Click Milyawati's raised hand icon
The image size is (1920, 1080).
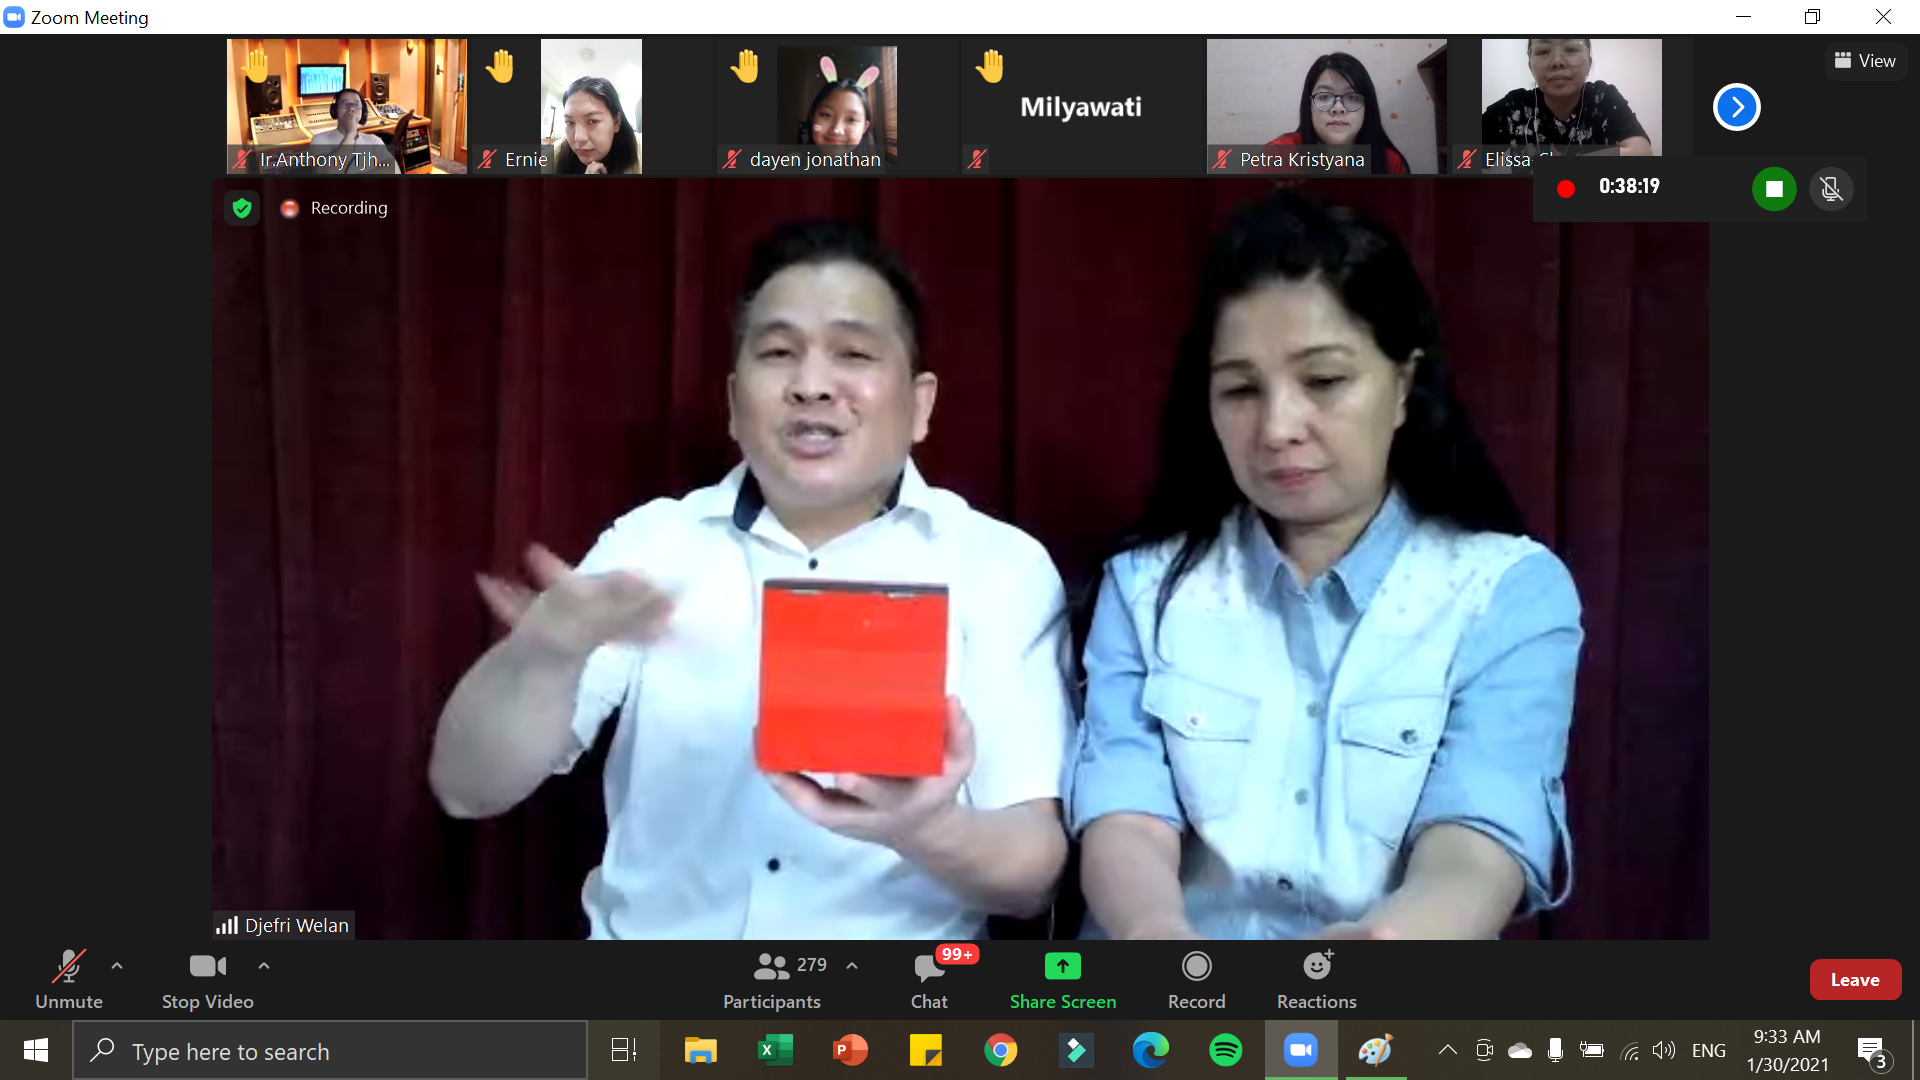[x=990, y=66]
